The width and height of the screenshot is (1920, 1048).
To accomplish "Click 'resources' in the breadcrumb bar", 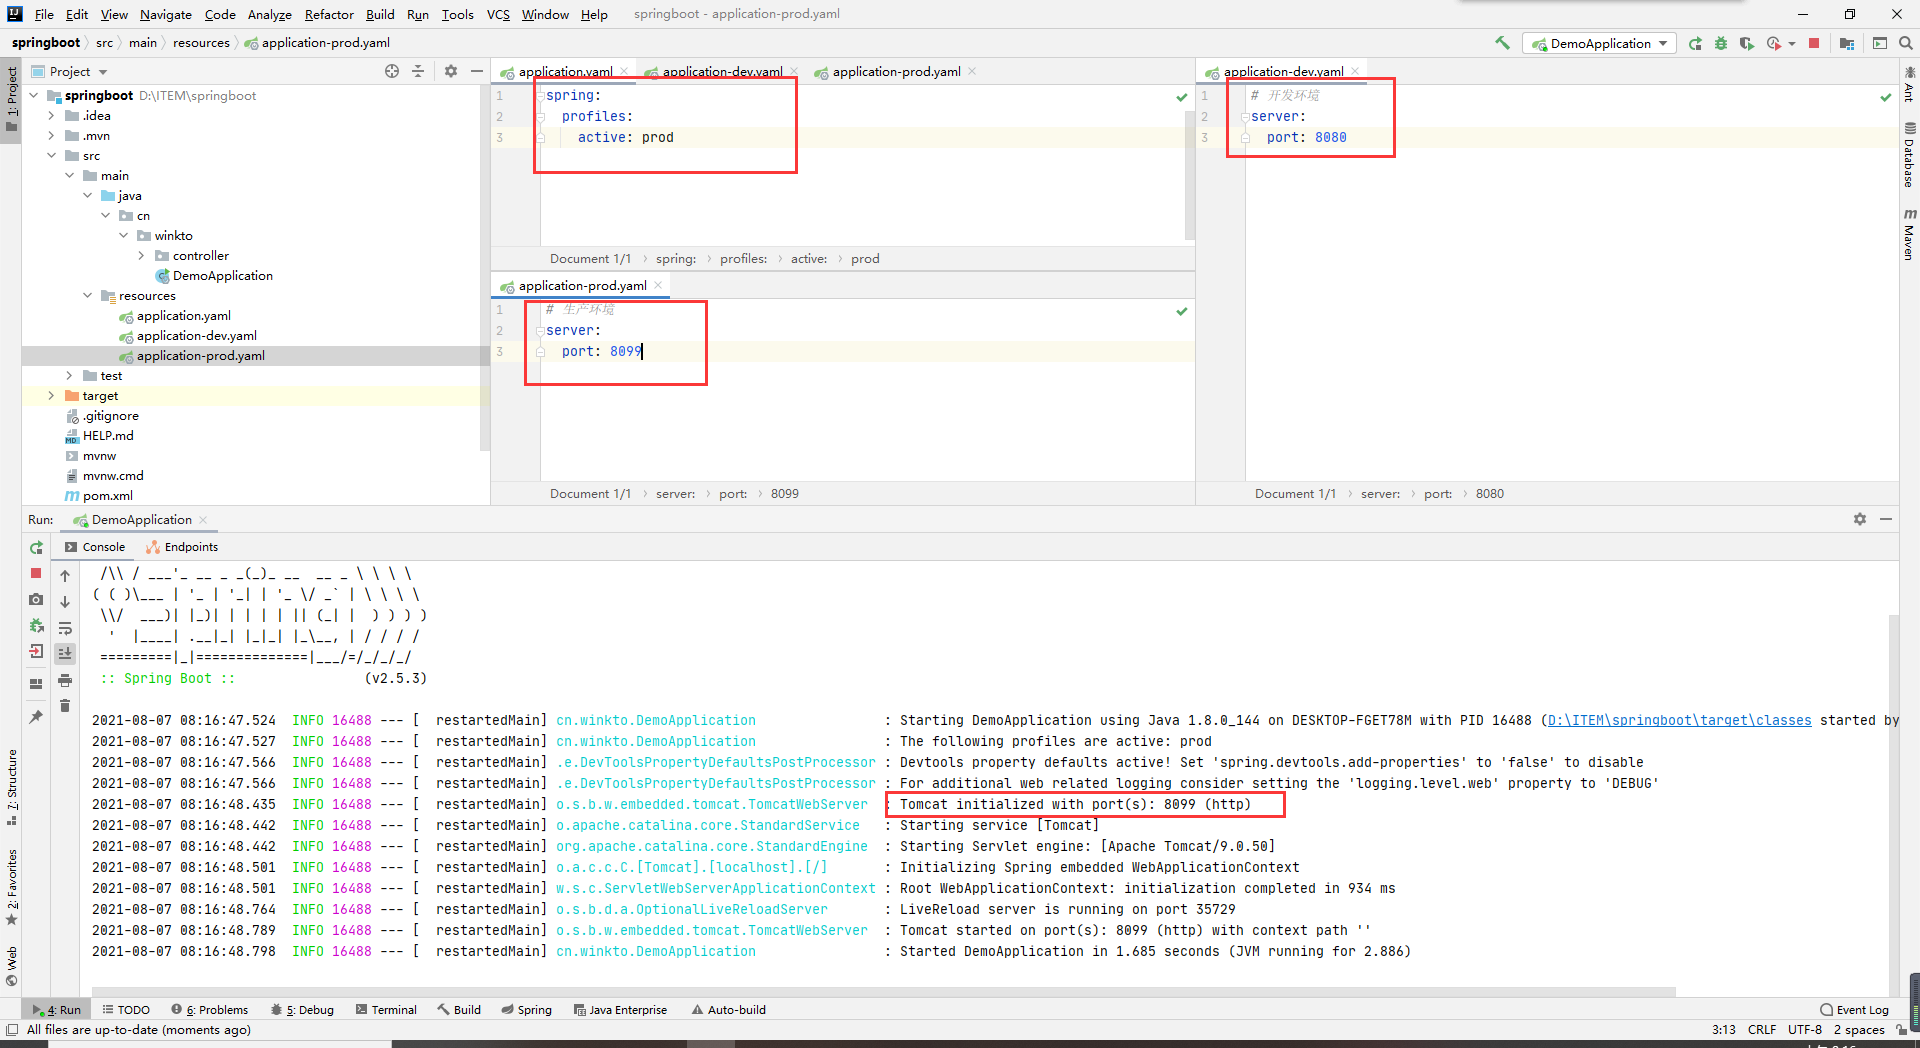I will [201, 43].
